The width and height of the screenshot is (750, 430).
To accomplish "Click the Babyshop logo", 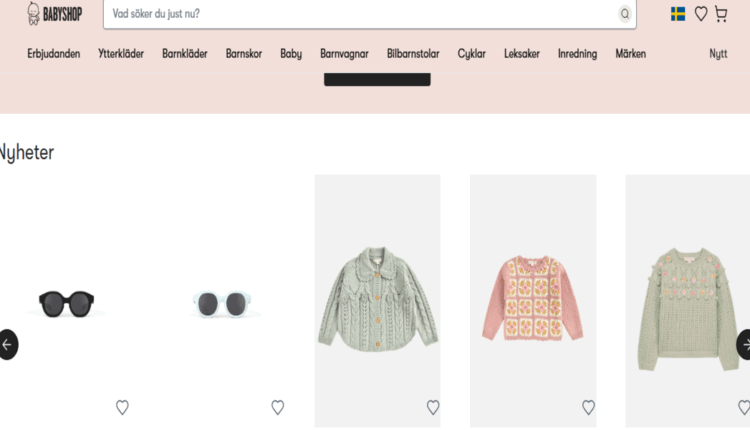I will 54,13.
